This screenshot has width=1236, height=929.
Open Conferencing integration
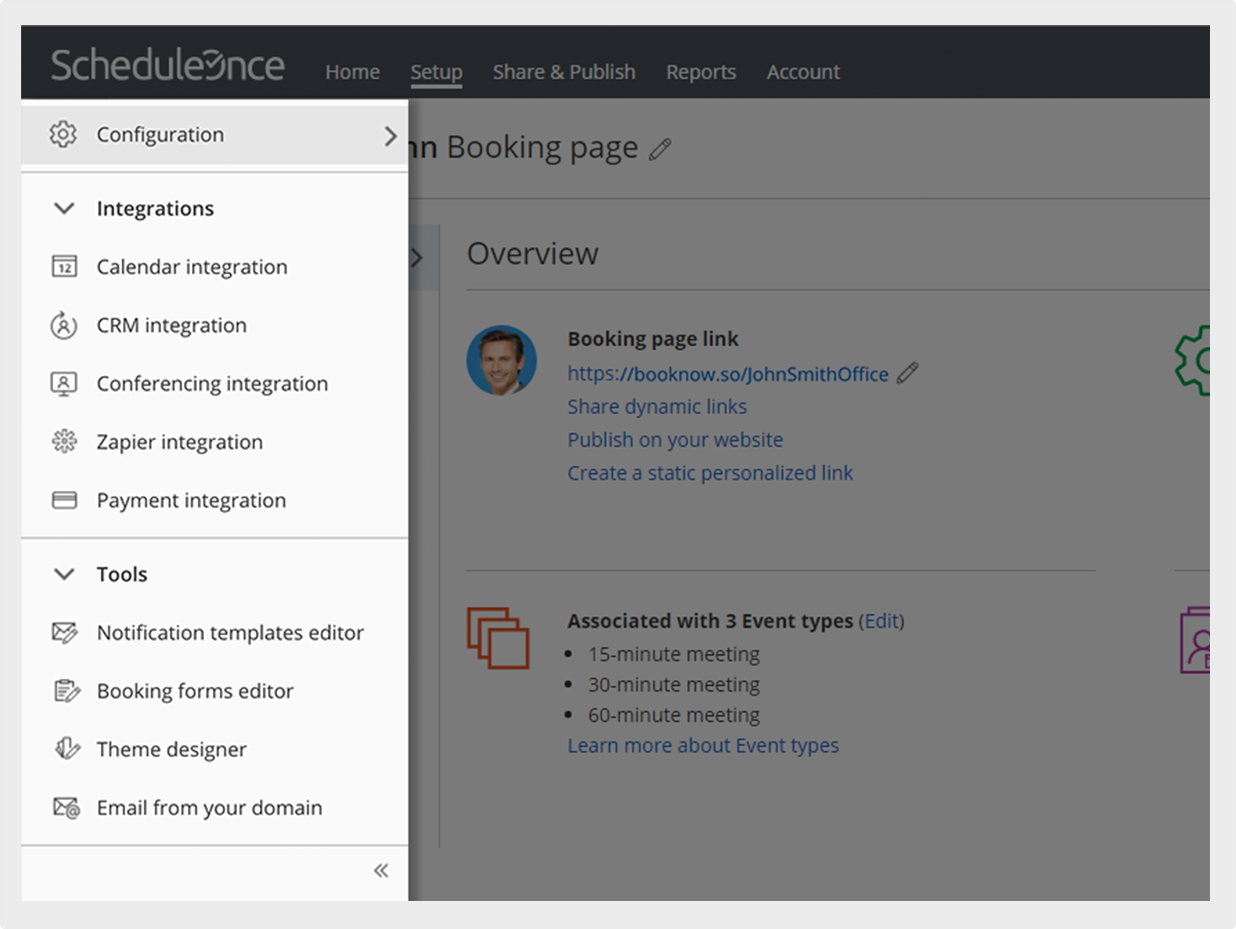point(214,384)
